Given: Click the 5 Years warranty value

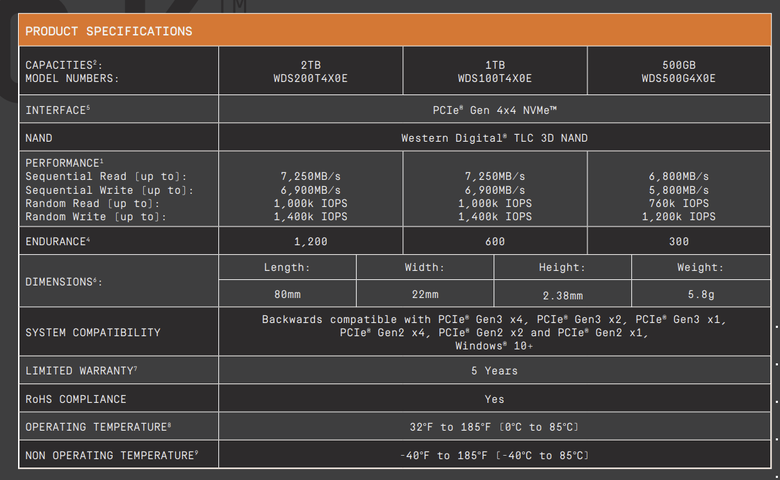Looking at the screenshot, I should (x=494, y=371).
